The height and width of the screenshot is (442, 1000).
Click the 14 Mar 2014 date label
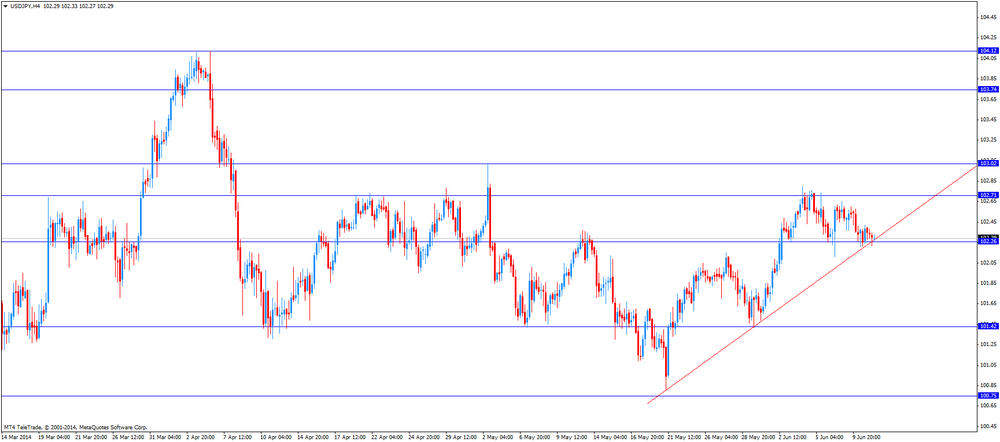coord(17,438)
